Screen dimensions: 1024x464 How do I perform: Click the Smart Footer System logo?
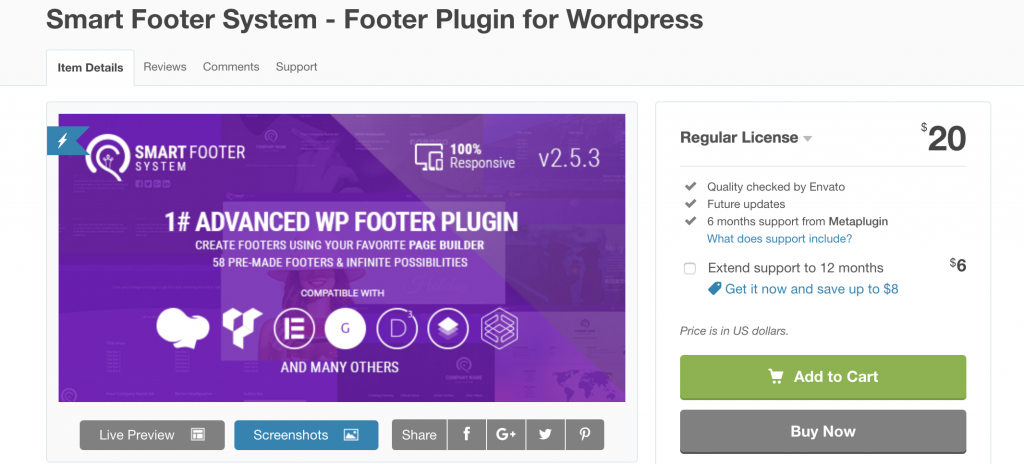click(x=165, y=157)
